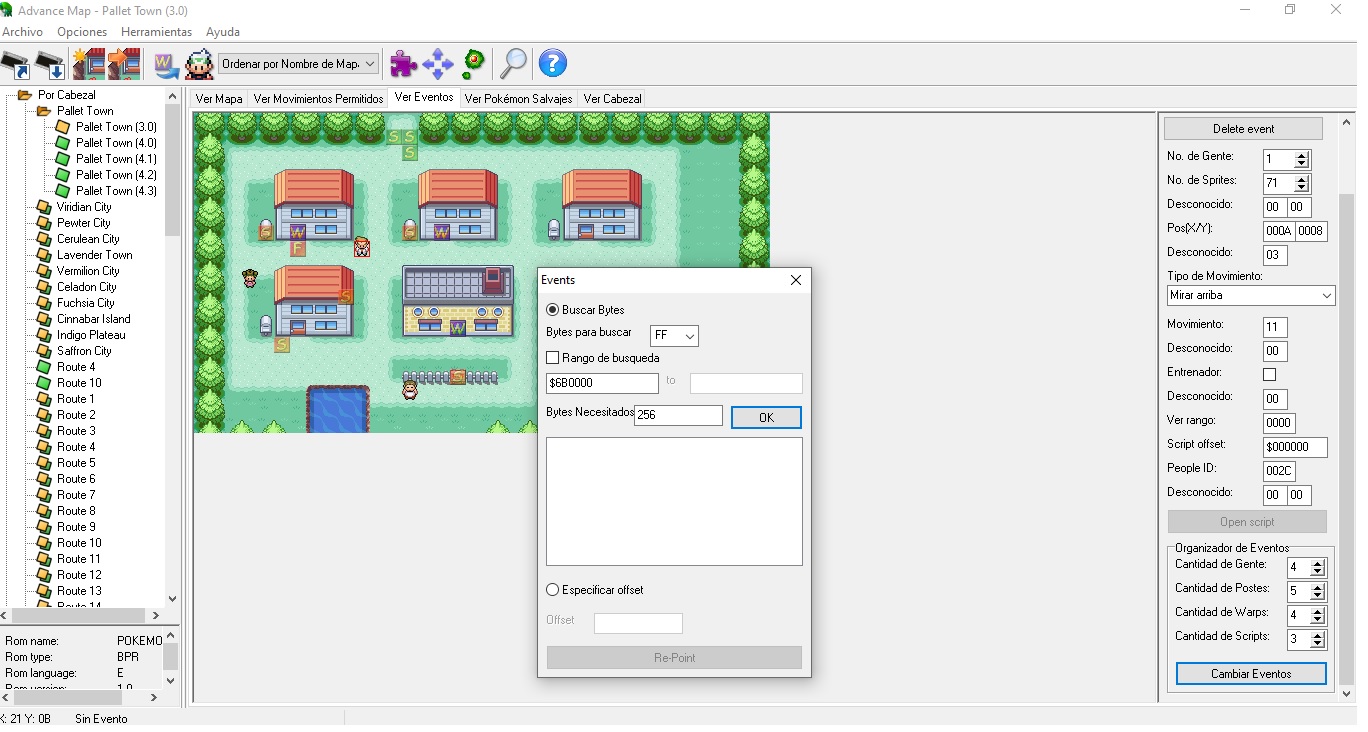
Task: Click the open ROM cartridge icon
Action: point(15,64)
